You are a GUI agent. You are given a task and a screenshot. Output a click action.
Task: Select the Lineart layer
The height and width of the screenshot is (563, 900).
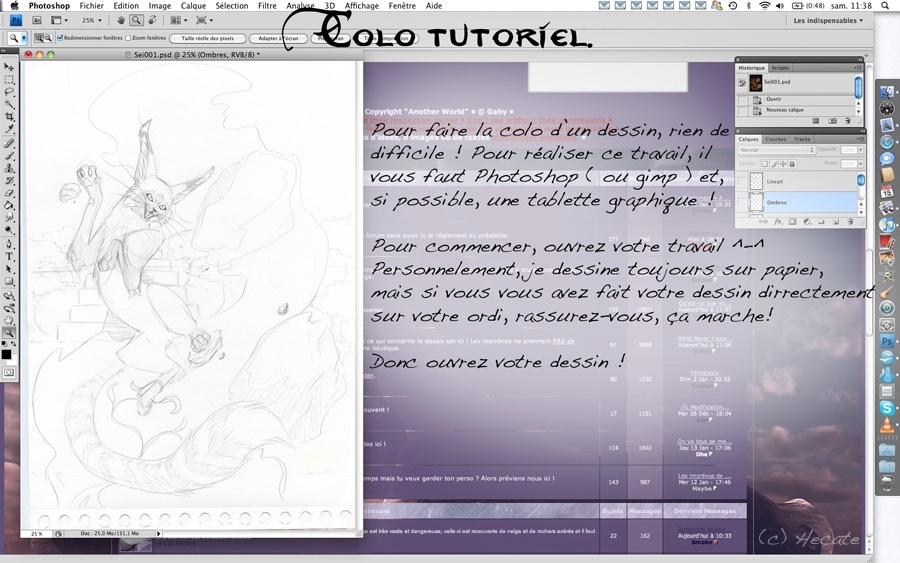coord(798,181)
